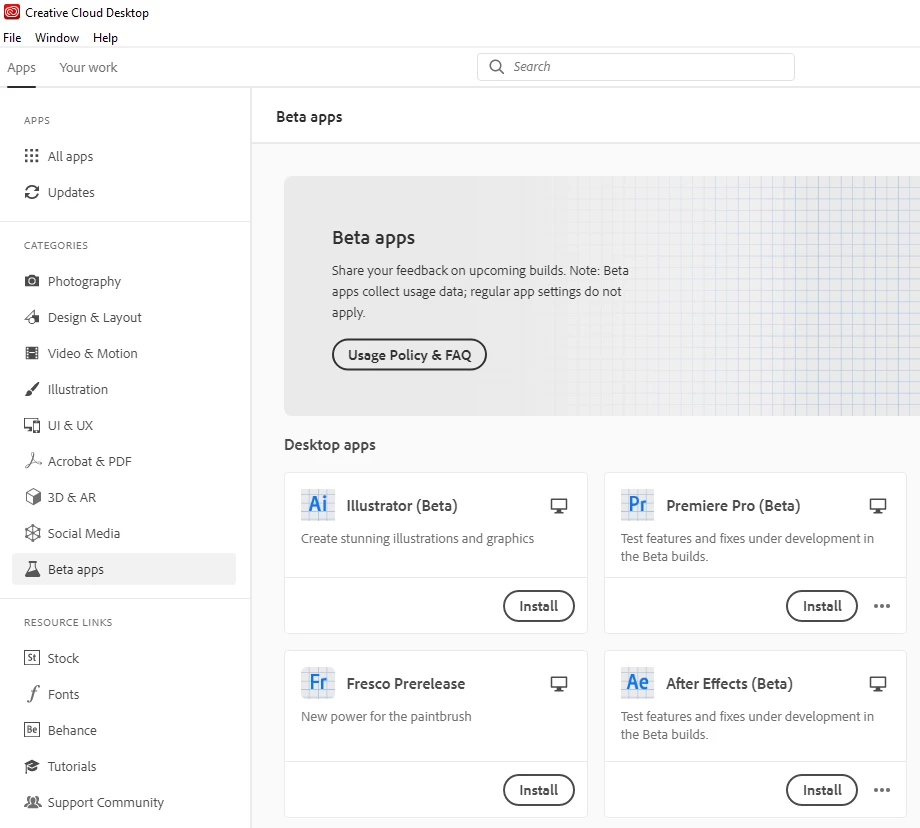The width and height of the screenshot is (920, 828).
Task: Click the Illustration brush icon
Action: (x=32, y=389)
